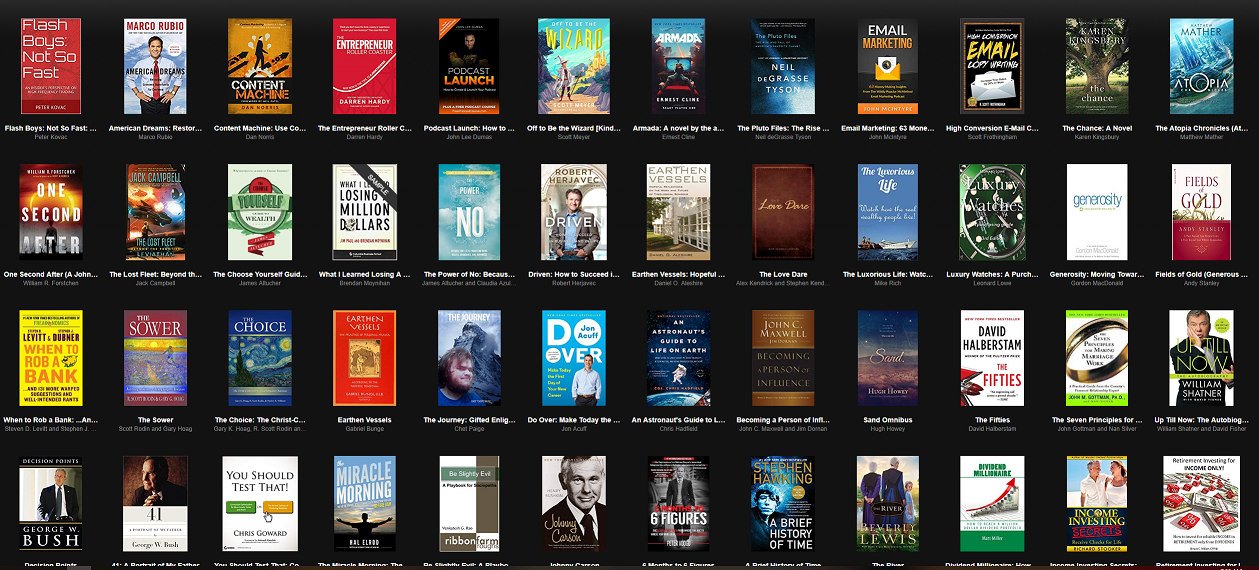Open Retirement Investing for Income Only cover
Image resolution: width=1259 pixels, height=570 pixels.
(1201, 504)
